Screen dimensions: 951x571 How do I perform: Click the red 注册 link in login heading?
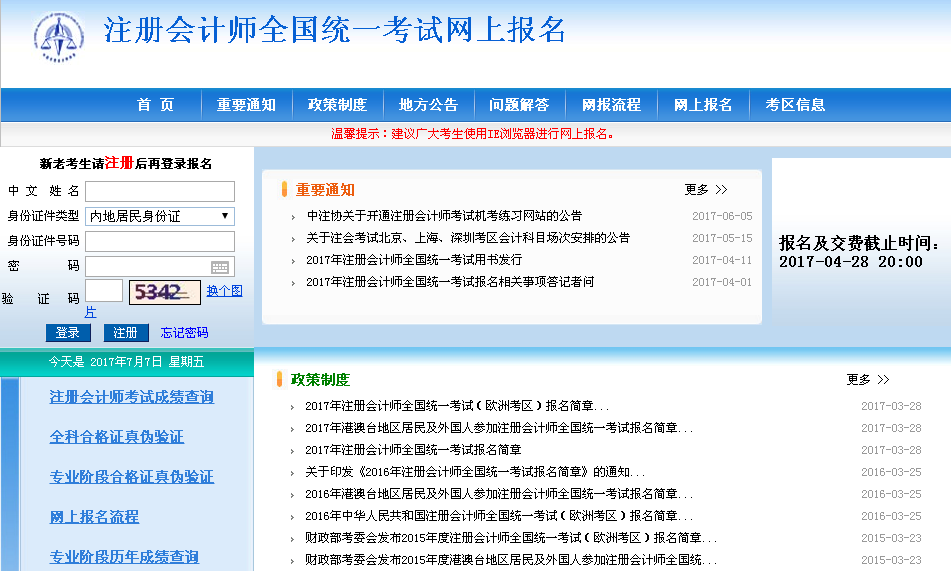(119, 163)
